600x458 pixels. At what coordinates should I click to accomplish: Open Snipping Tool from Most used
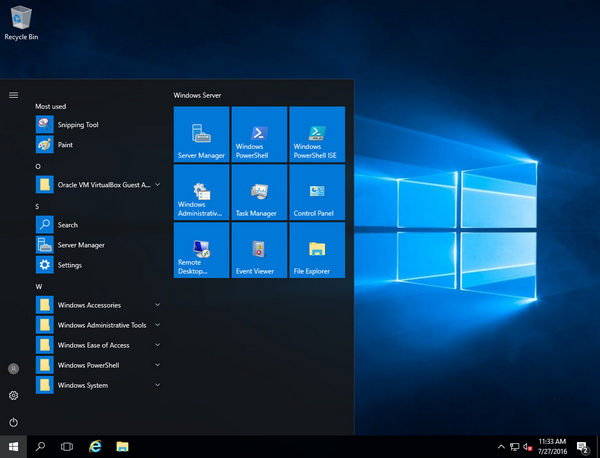(78, 125)
